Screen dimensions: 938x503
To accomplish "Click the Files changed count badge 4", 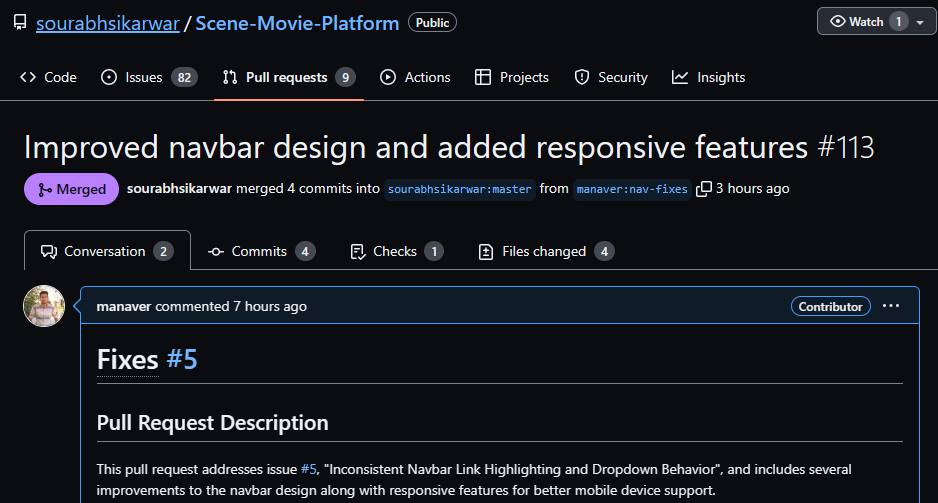I will click(604, 251).
